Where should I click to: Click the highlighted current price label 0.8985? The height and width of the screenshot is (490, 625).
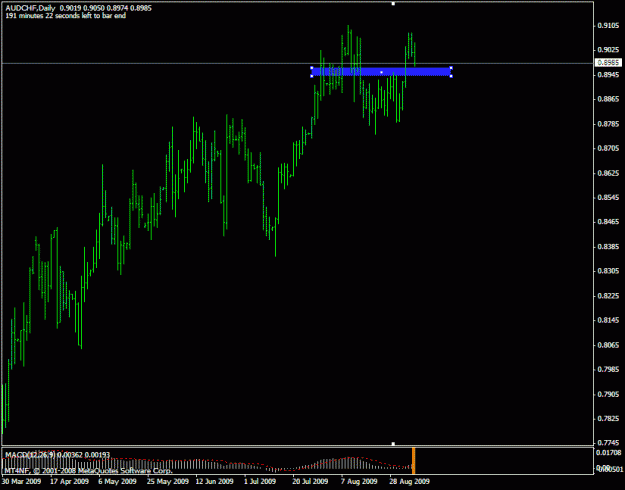click(x=608, y=63)
